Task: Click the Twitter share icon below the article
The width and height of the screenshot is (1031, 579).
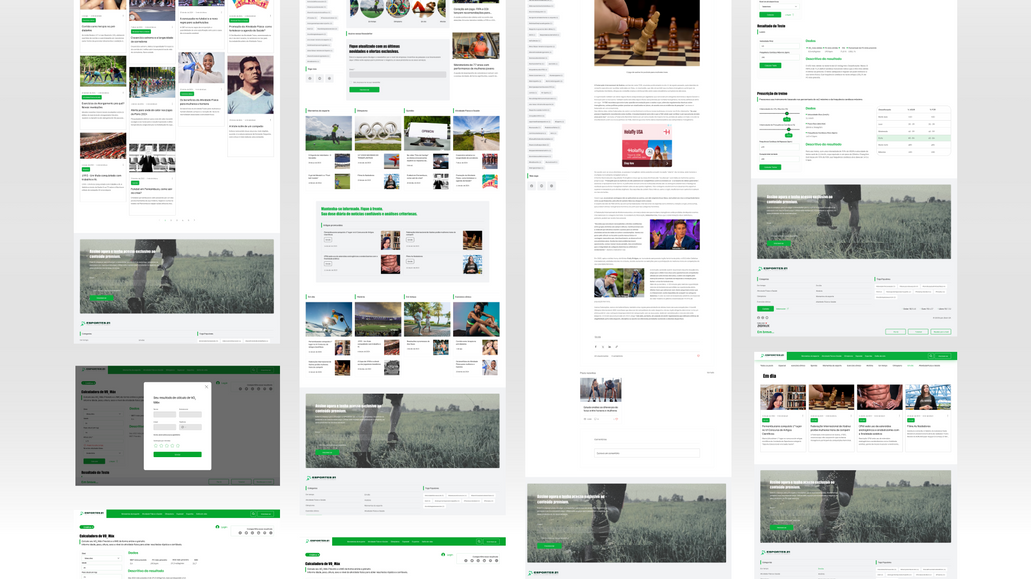Action: (602, 347)
